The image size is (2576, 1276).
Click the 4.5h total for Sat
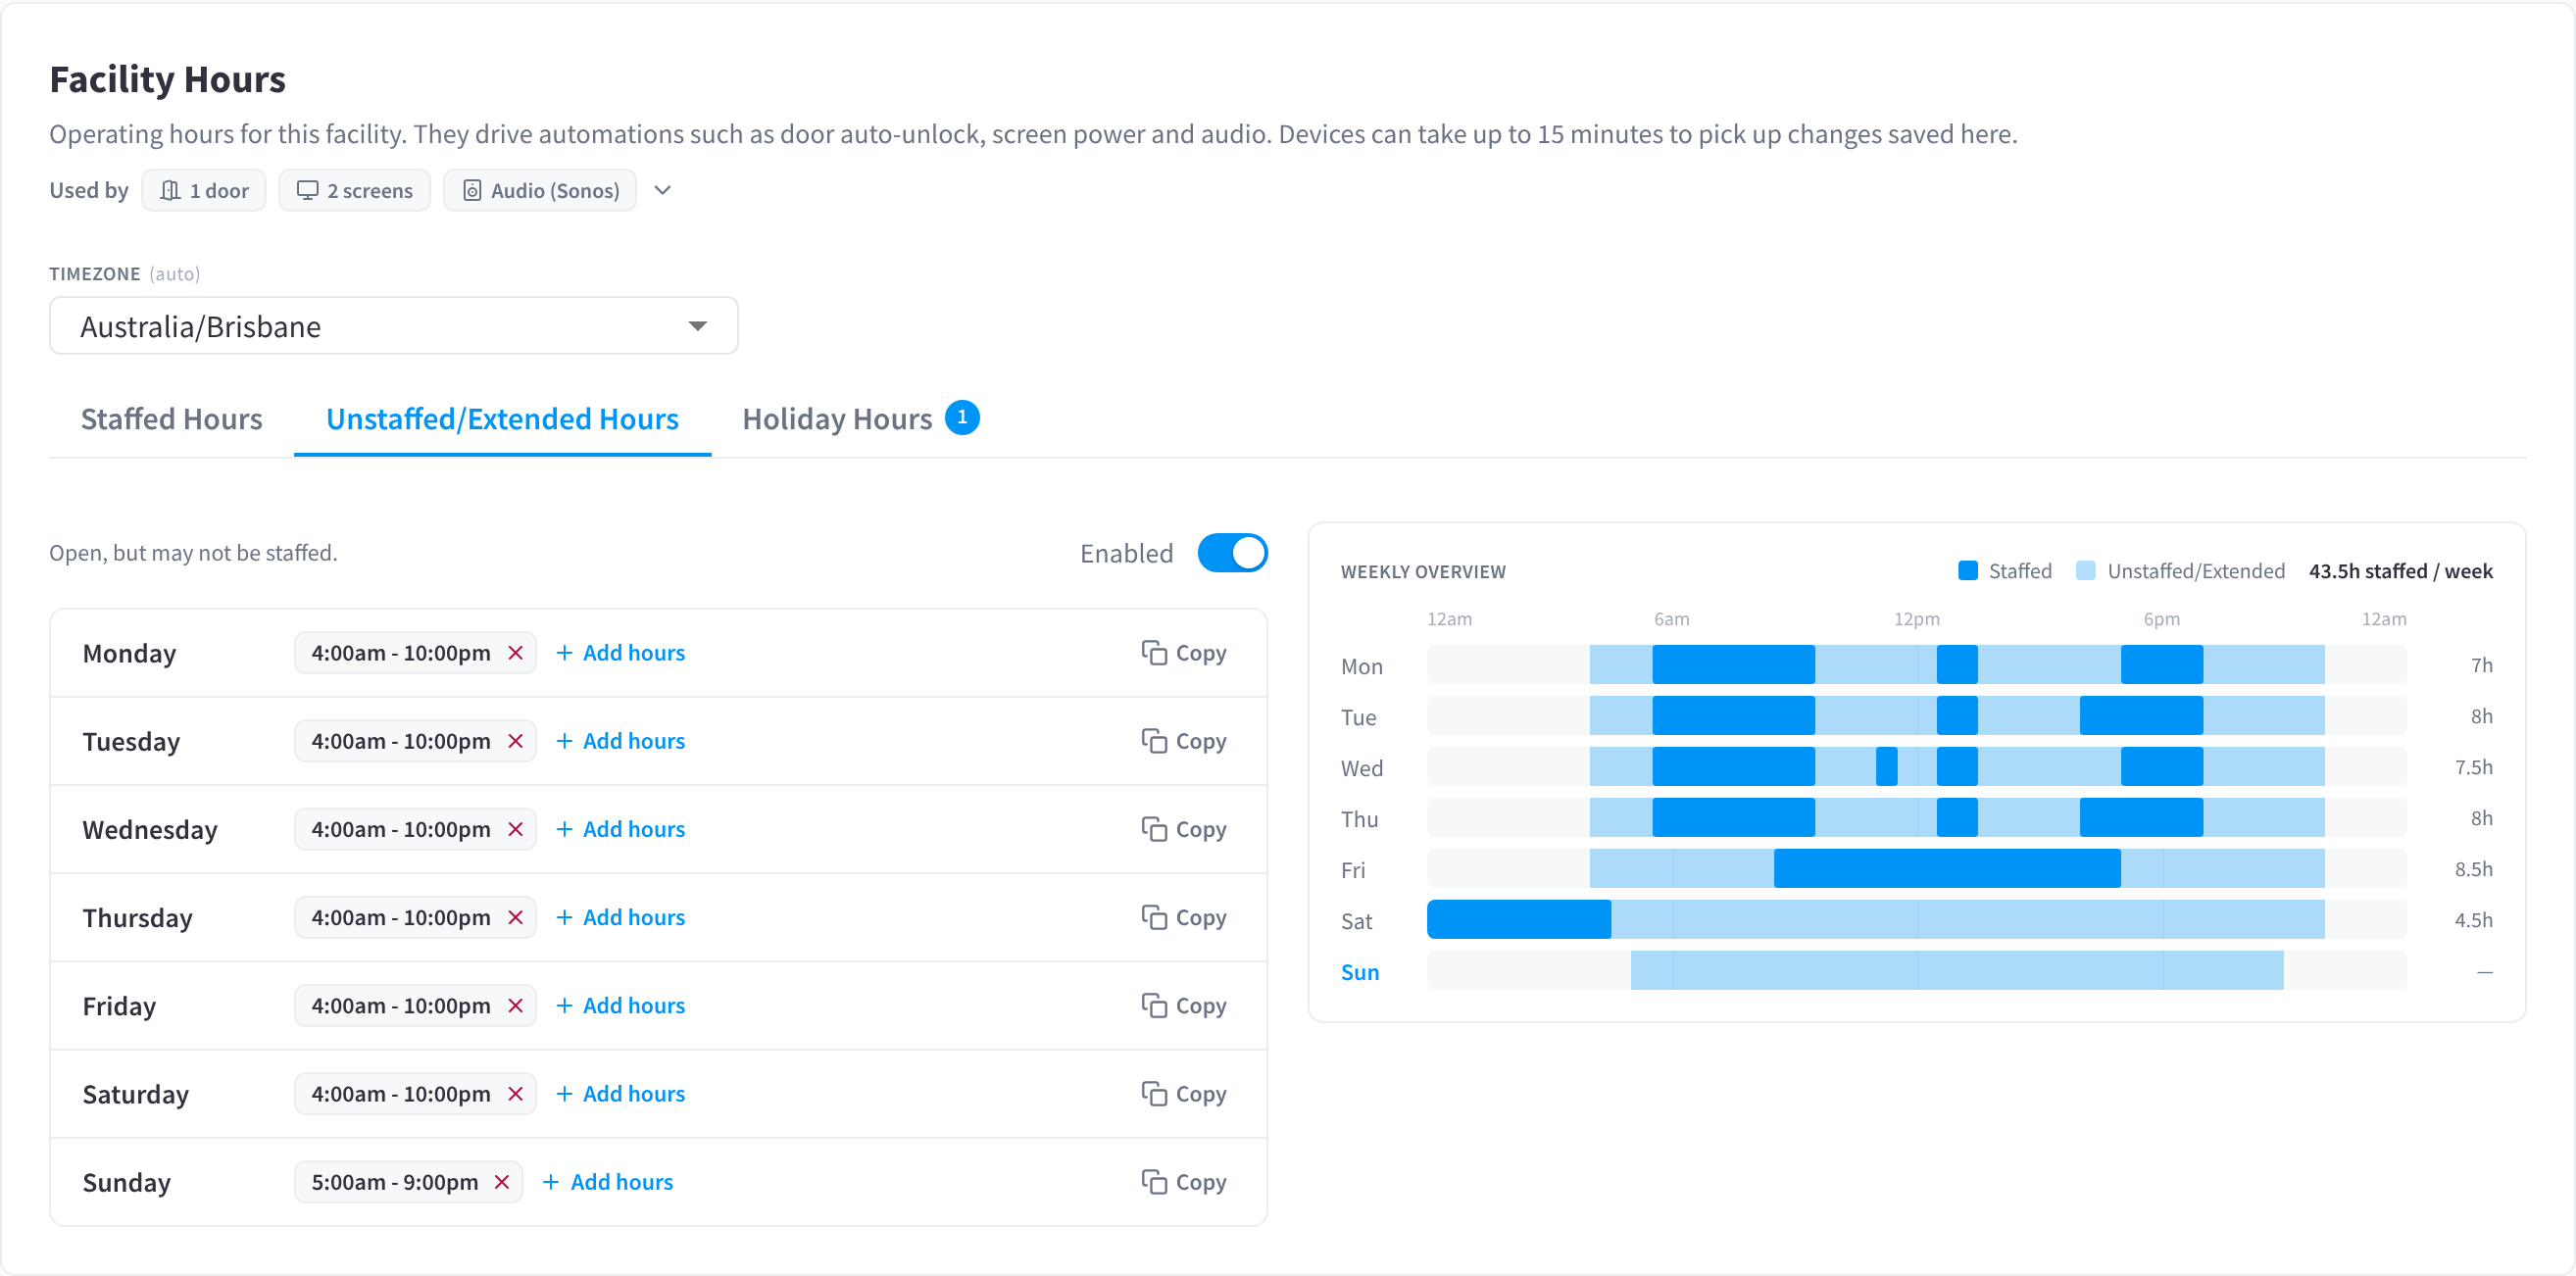pos(2473,920)
